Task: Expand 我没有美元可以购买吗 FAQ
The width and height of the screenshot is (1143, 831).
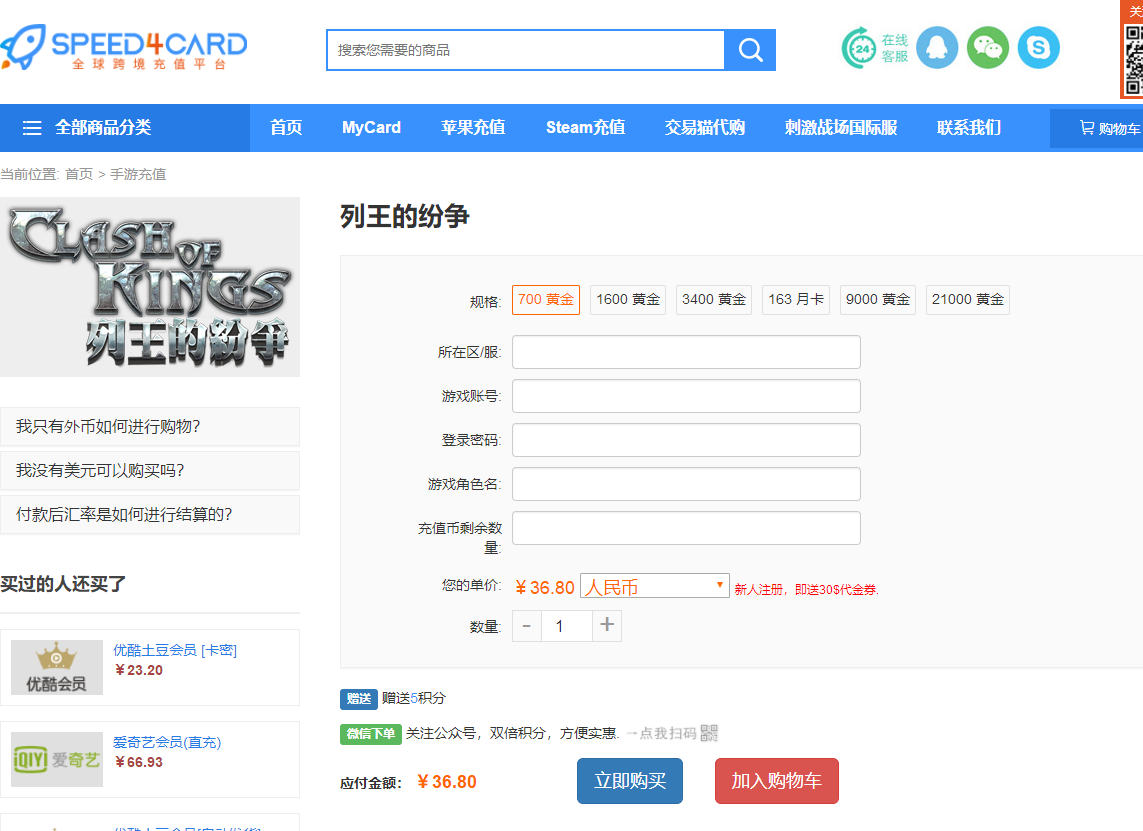Action: point(150,471)
